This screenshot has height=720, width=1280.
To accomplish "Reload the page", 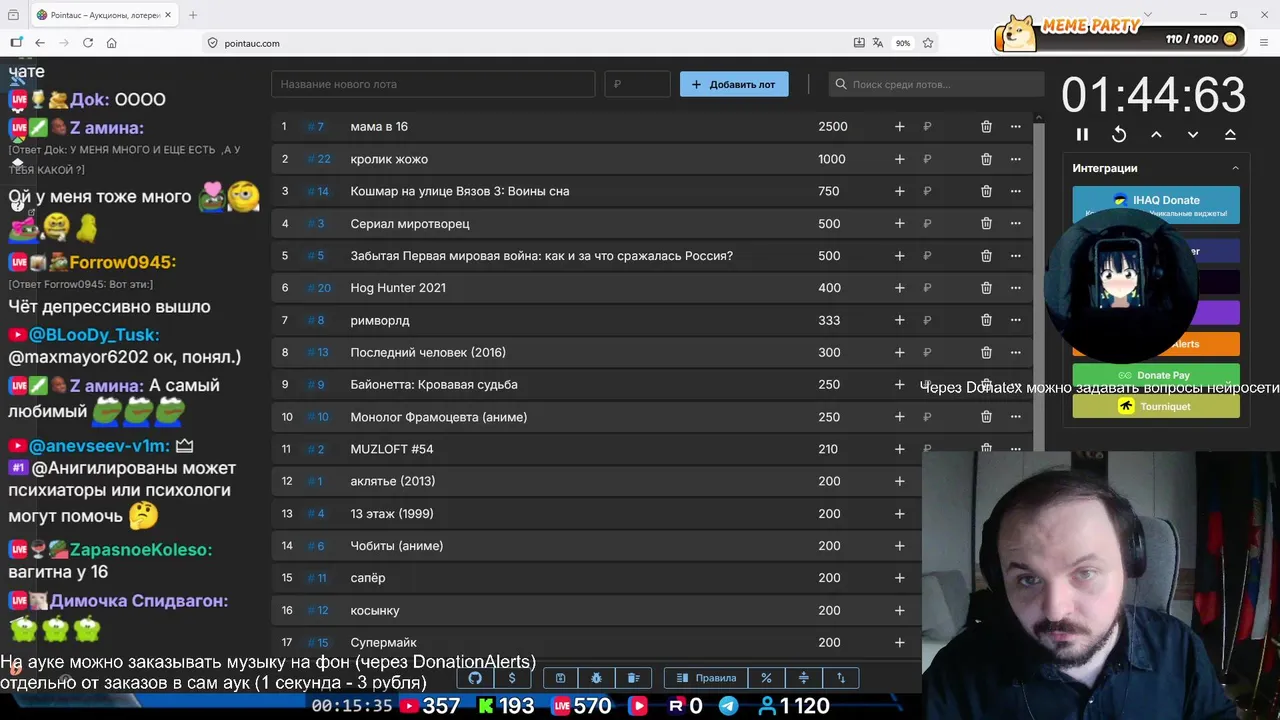I will [x=88, y=43].
